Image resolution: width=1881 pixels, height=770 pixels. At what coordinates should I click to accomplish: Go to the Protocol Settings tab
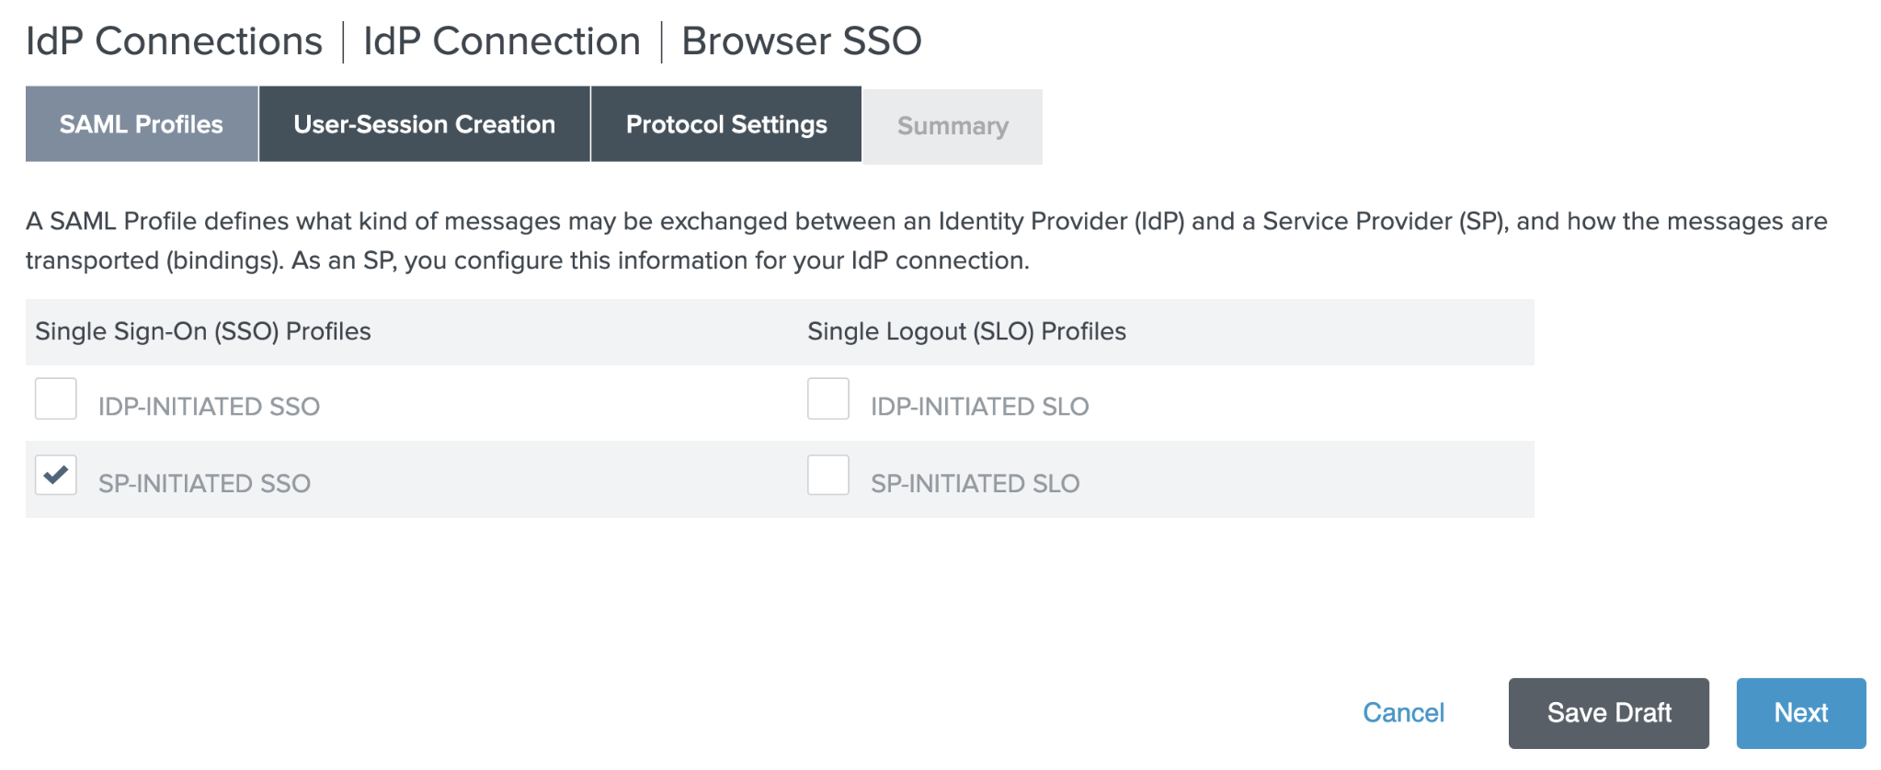(x=726, y=125)
